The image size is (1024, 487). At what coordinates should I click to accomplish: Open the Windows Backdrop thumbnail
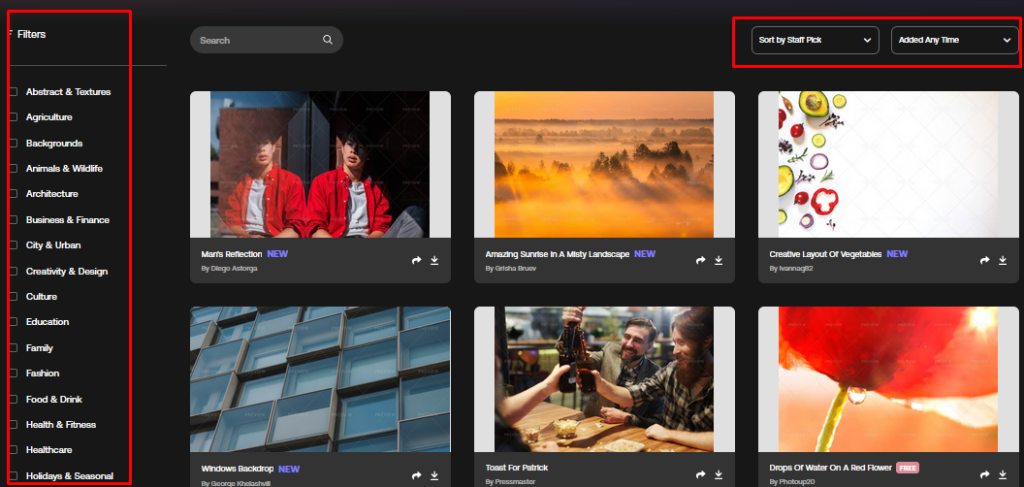320,379
